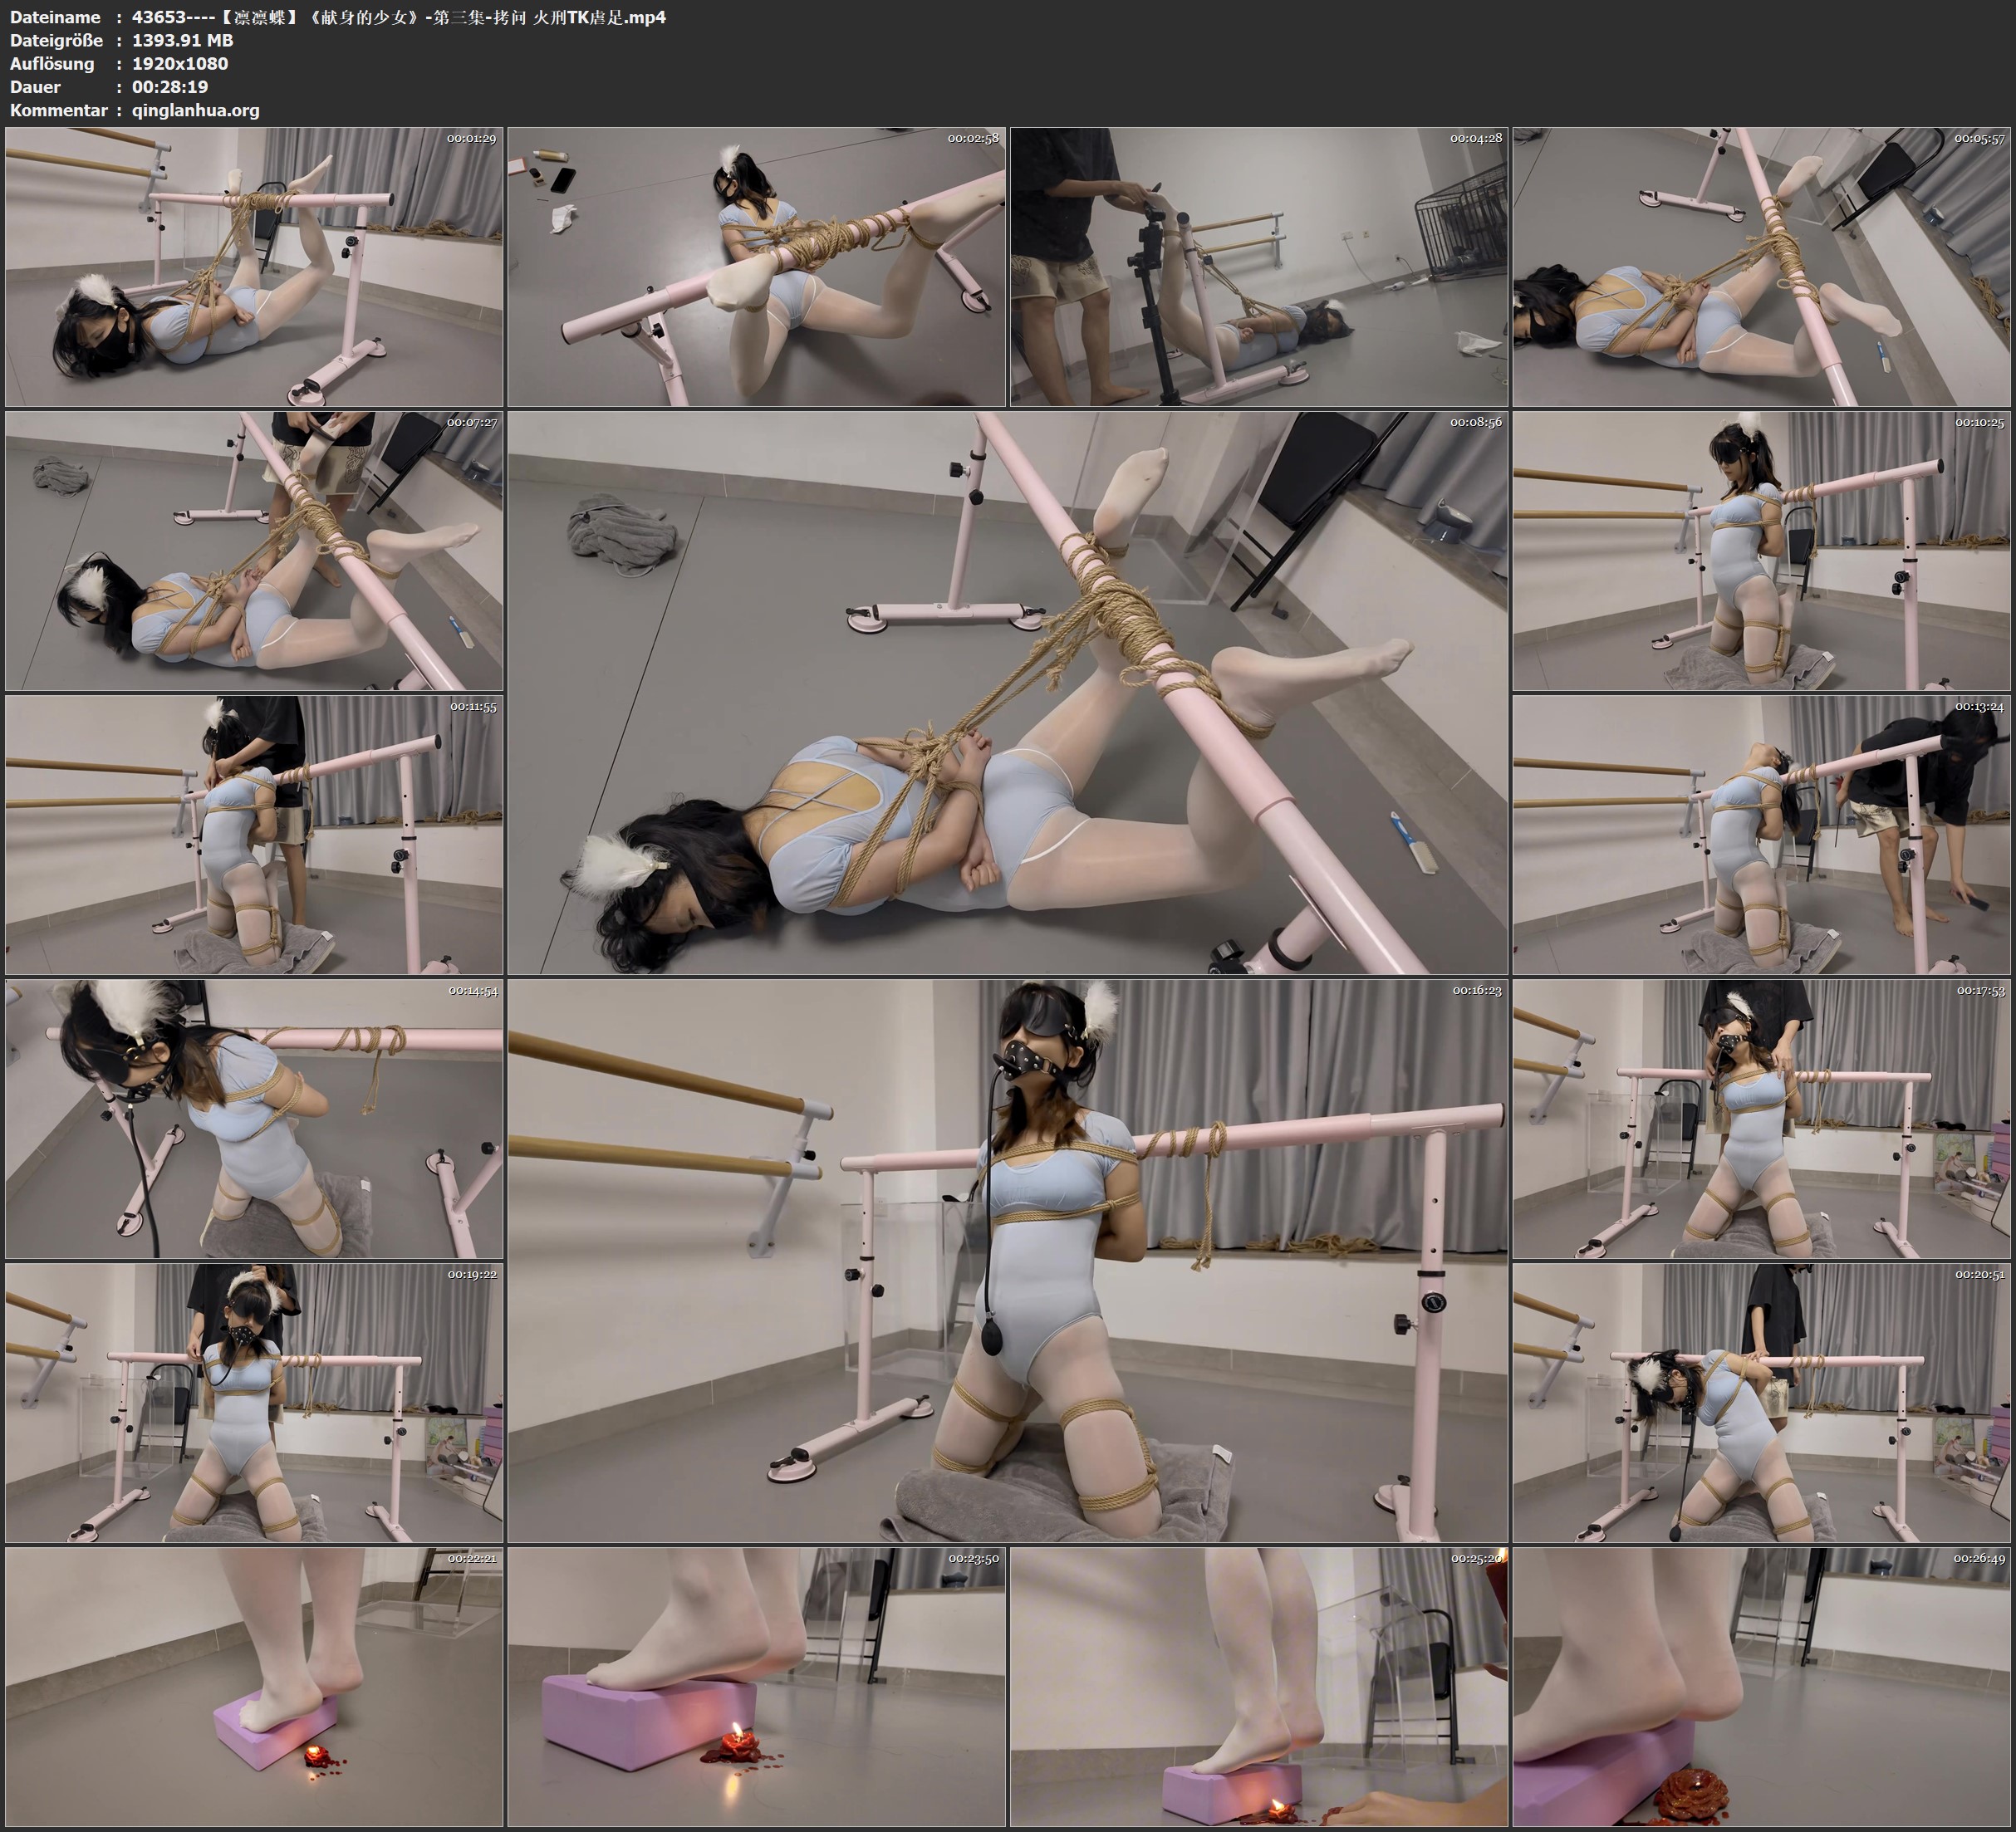
Task: Open the last thumbnail at 00:26:49
Action: pyautogui.click(x=1761, y=1687)
